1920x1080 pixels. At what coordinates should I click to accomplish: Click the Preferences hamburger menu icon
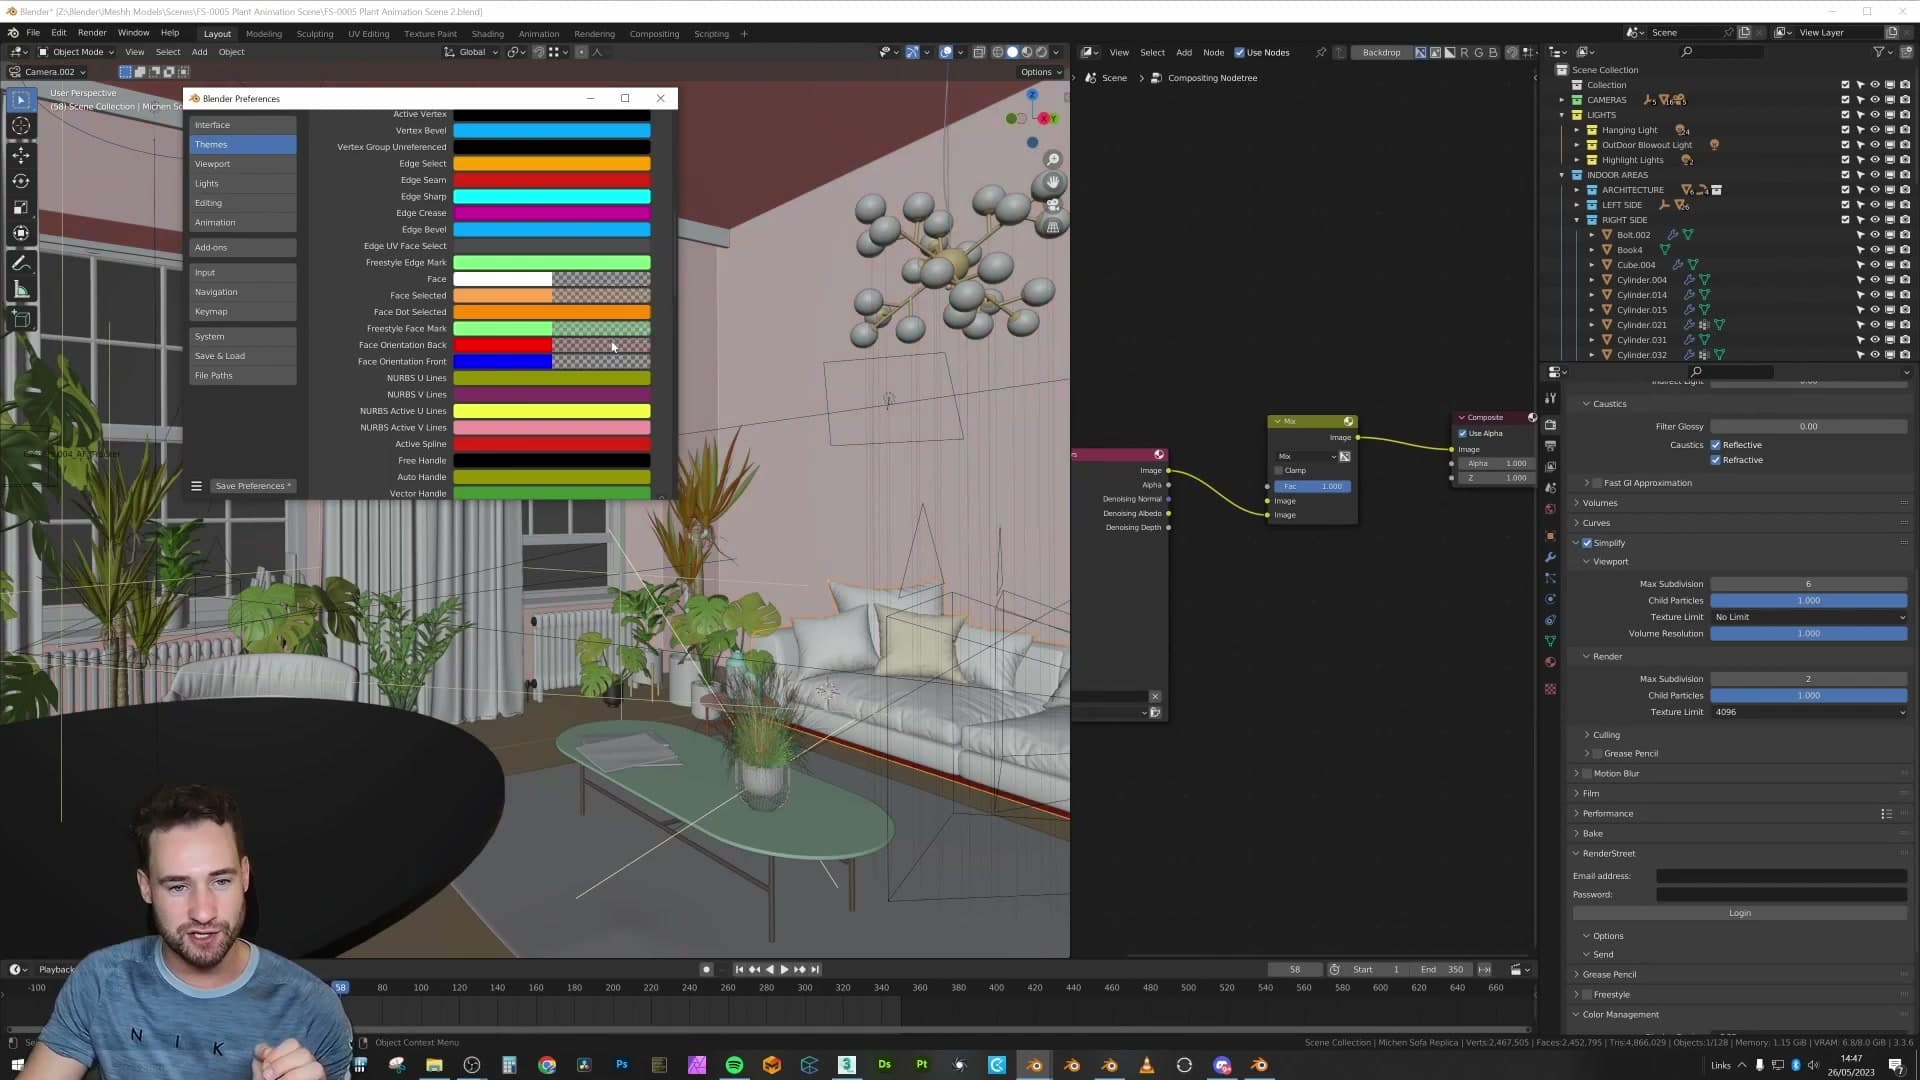196,486
